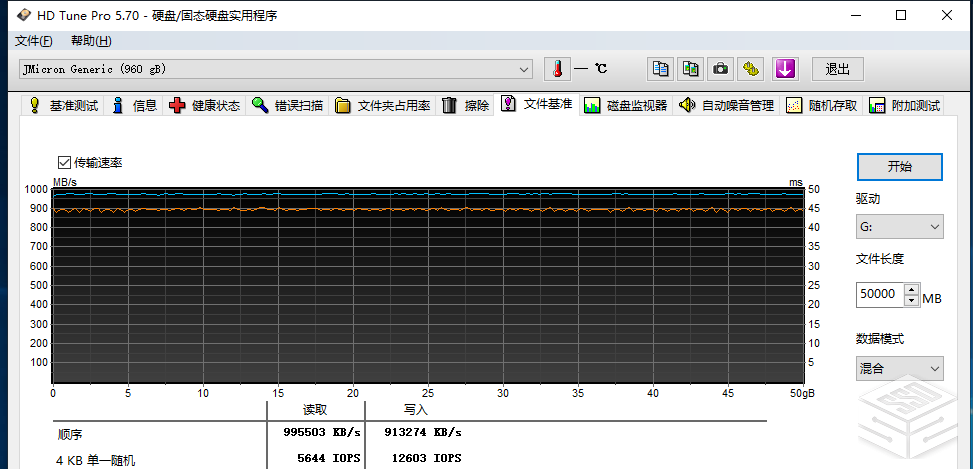
Task: Switch to the 擦除 tab
Action: point(465,105)
